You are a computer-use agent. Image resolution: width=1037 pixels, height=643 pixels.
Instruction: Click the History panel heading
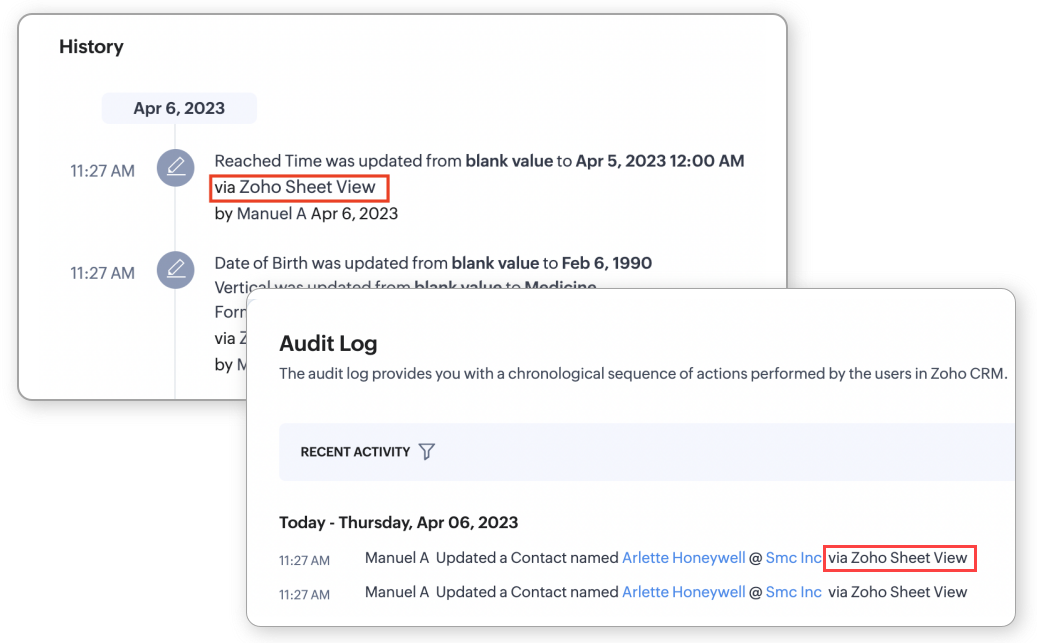coord(91,47)
